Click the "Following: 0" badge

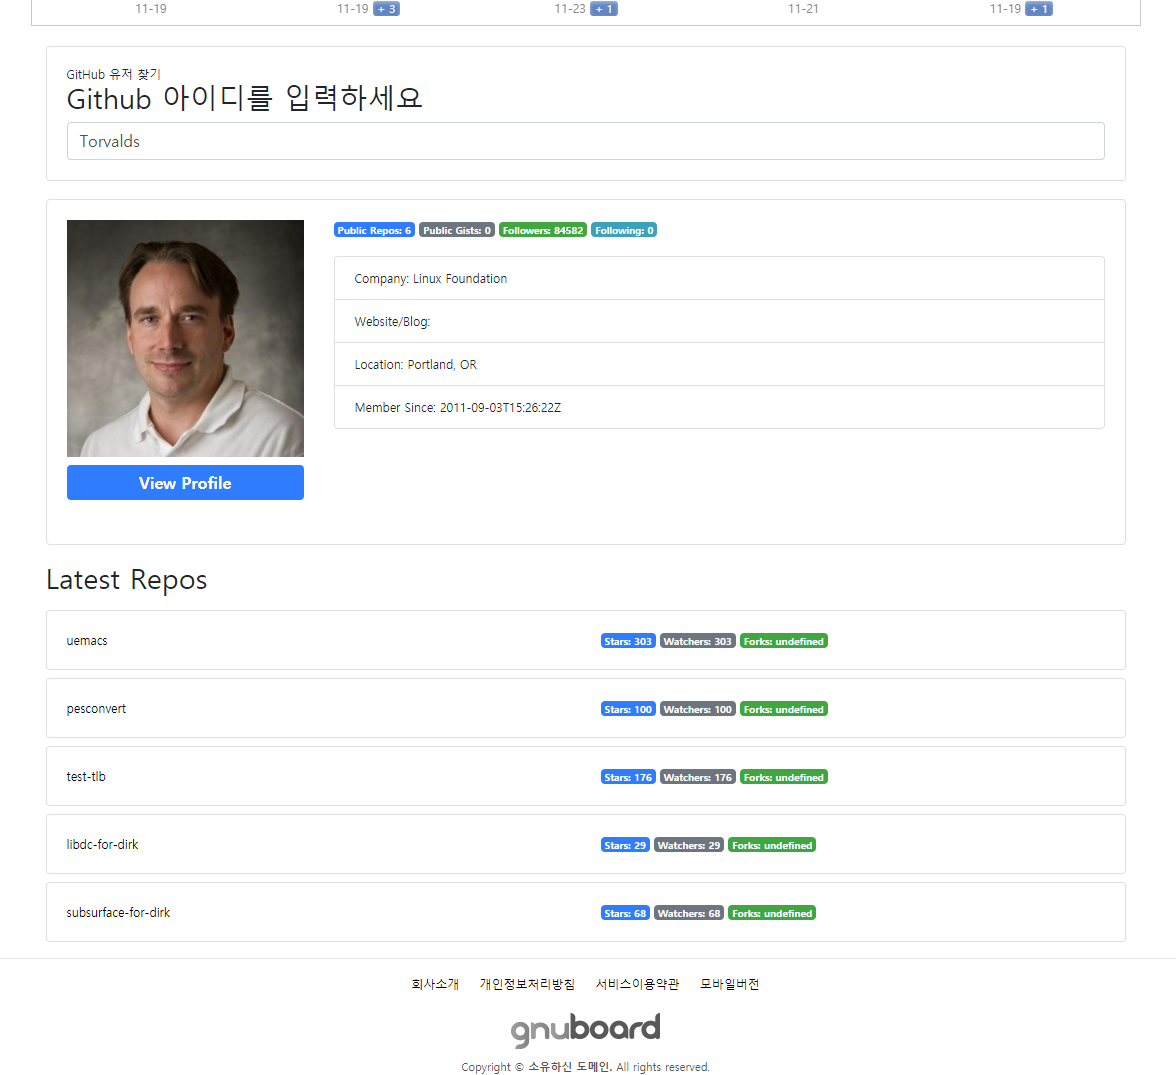(x=624, y=229)
